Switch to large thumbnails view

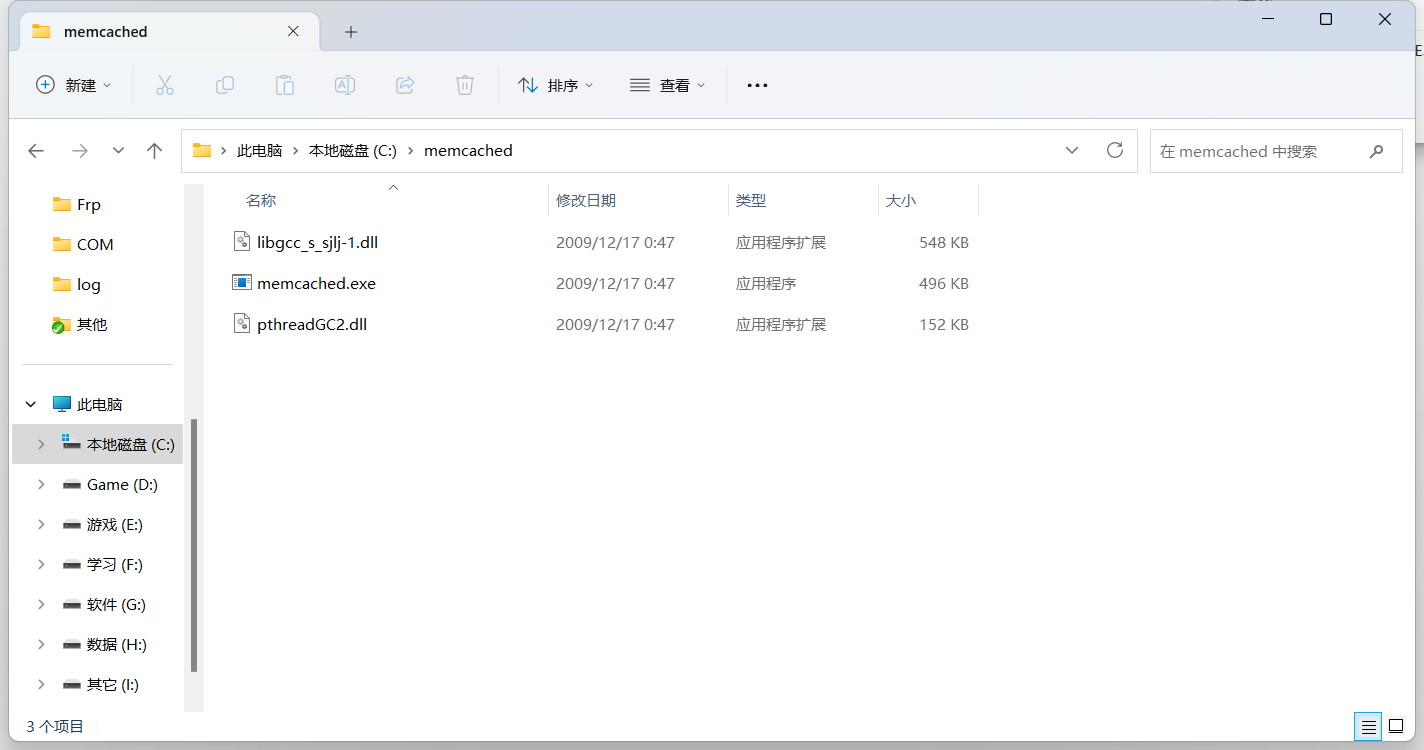tap(1396, 727)
